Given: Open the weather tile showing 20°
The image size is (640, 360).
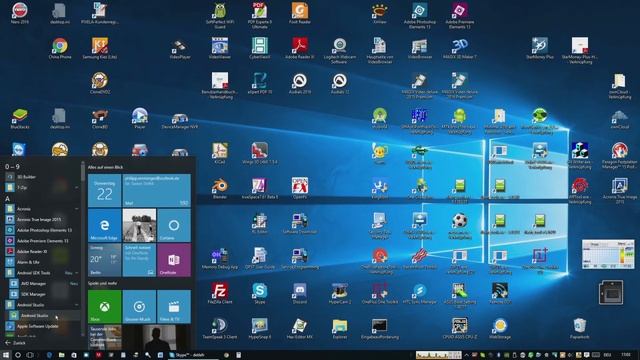Looking at the screenshot, I should click(x=104, y=260).
